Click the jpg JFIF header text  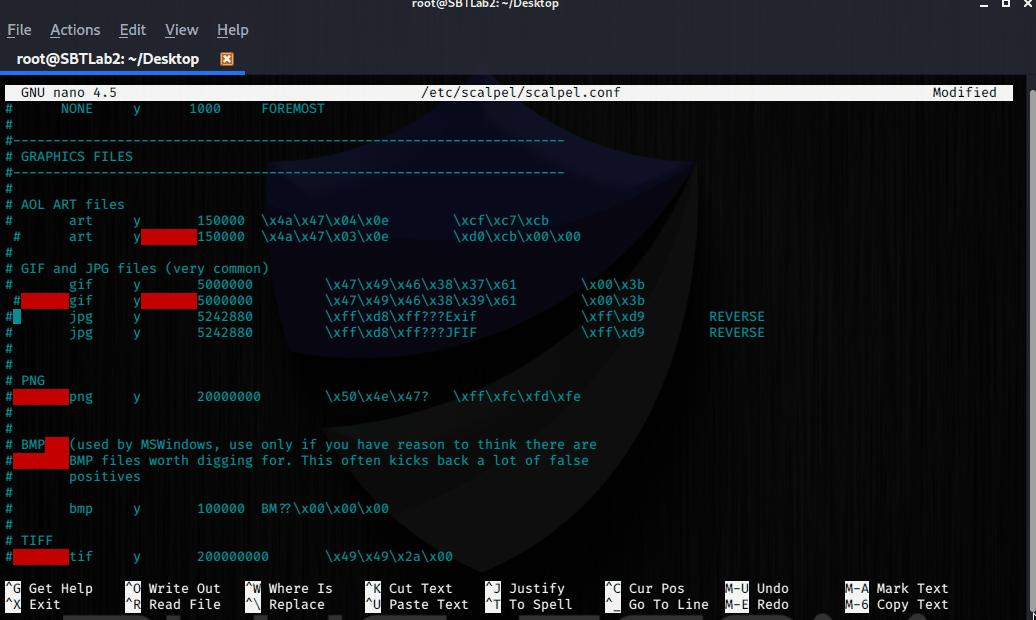pos(400,332)
